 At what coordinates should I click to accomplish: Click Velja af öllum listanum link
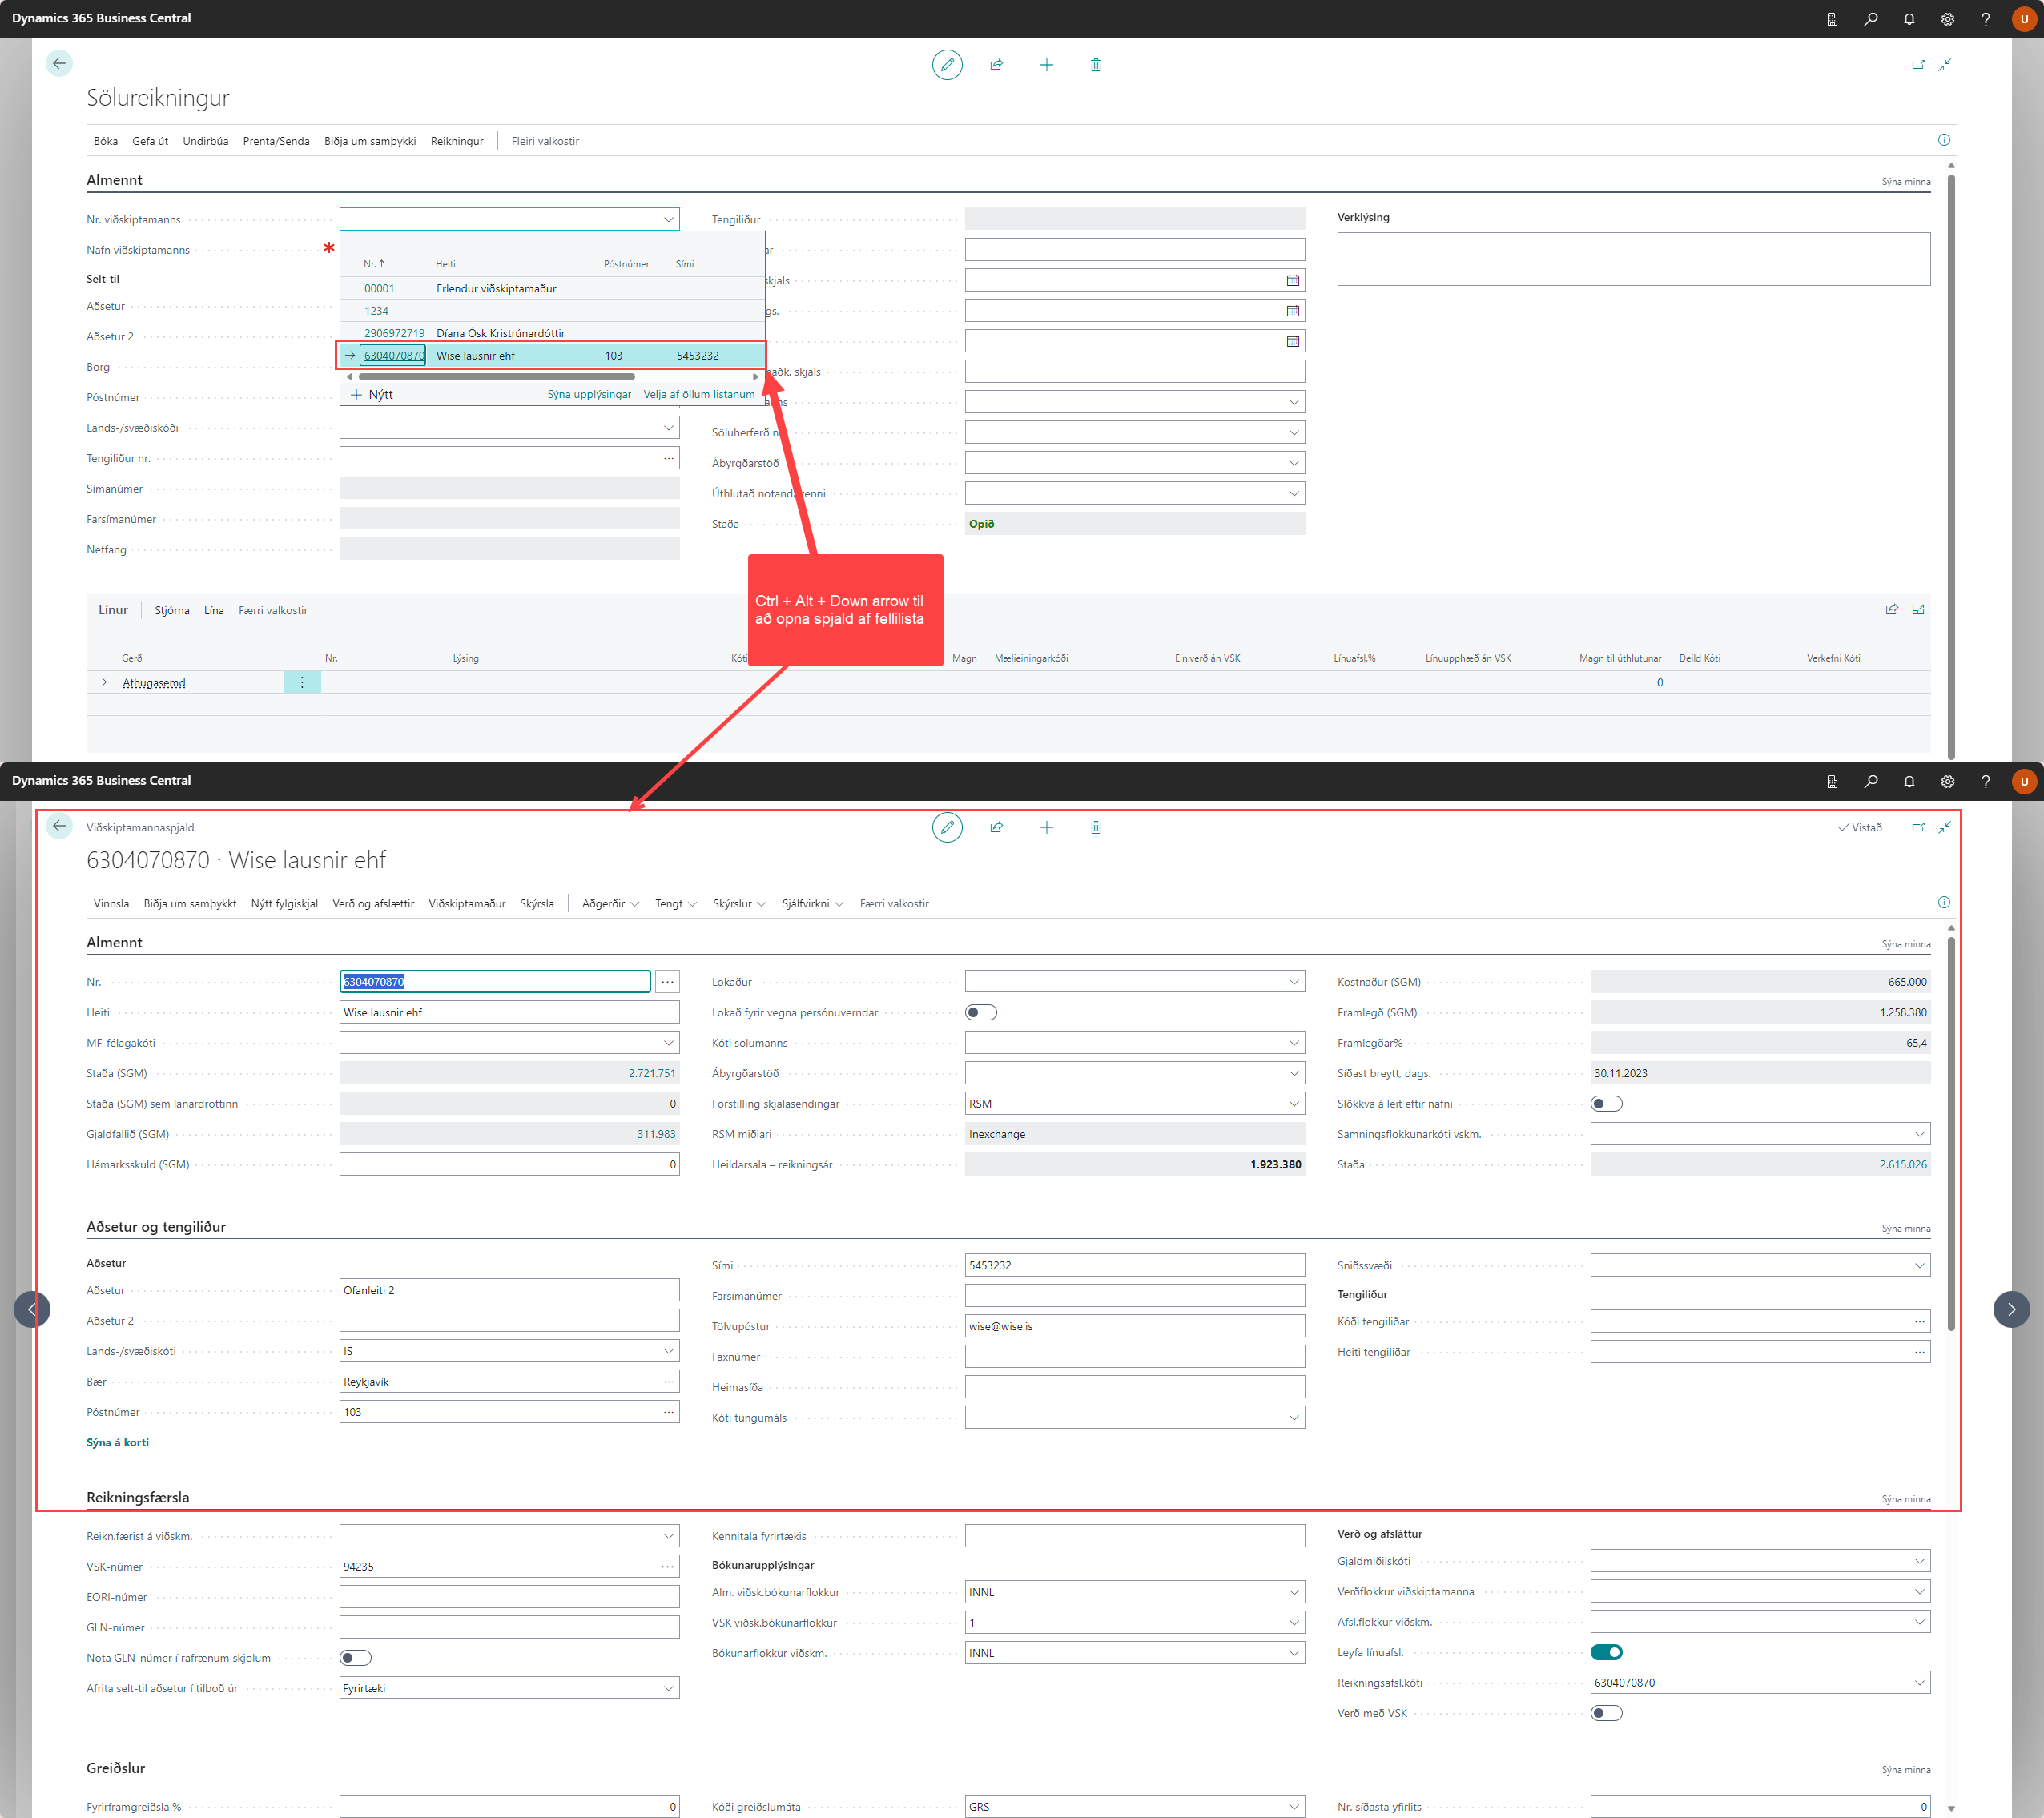(x=698, y=394)
